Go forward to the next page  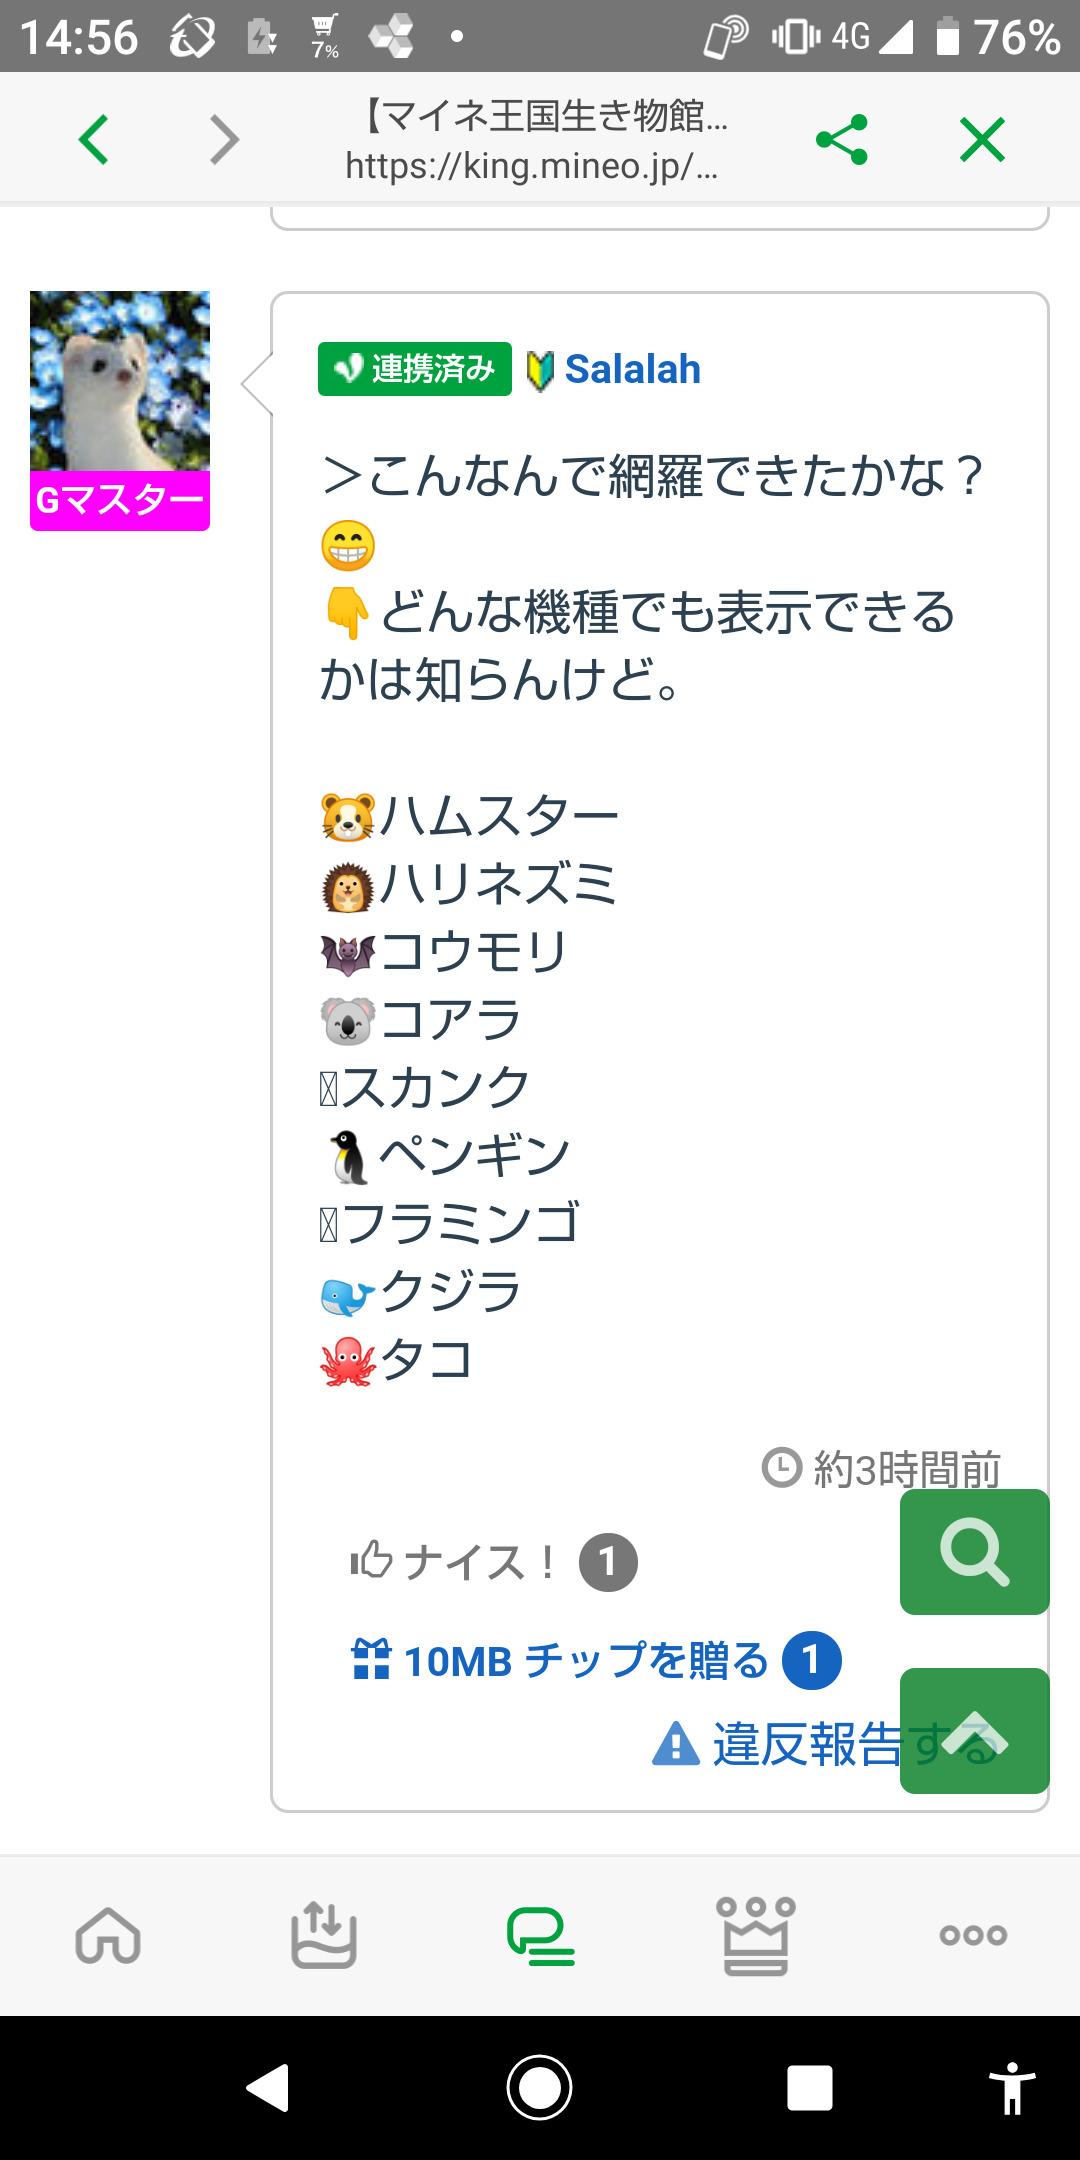[224, 139]
